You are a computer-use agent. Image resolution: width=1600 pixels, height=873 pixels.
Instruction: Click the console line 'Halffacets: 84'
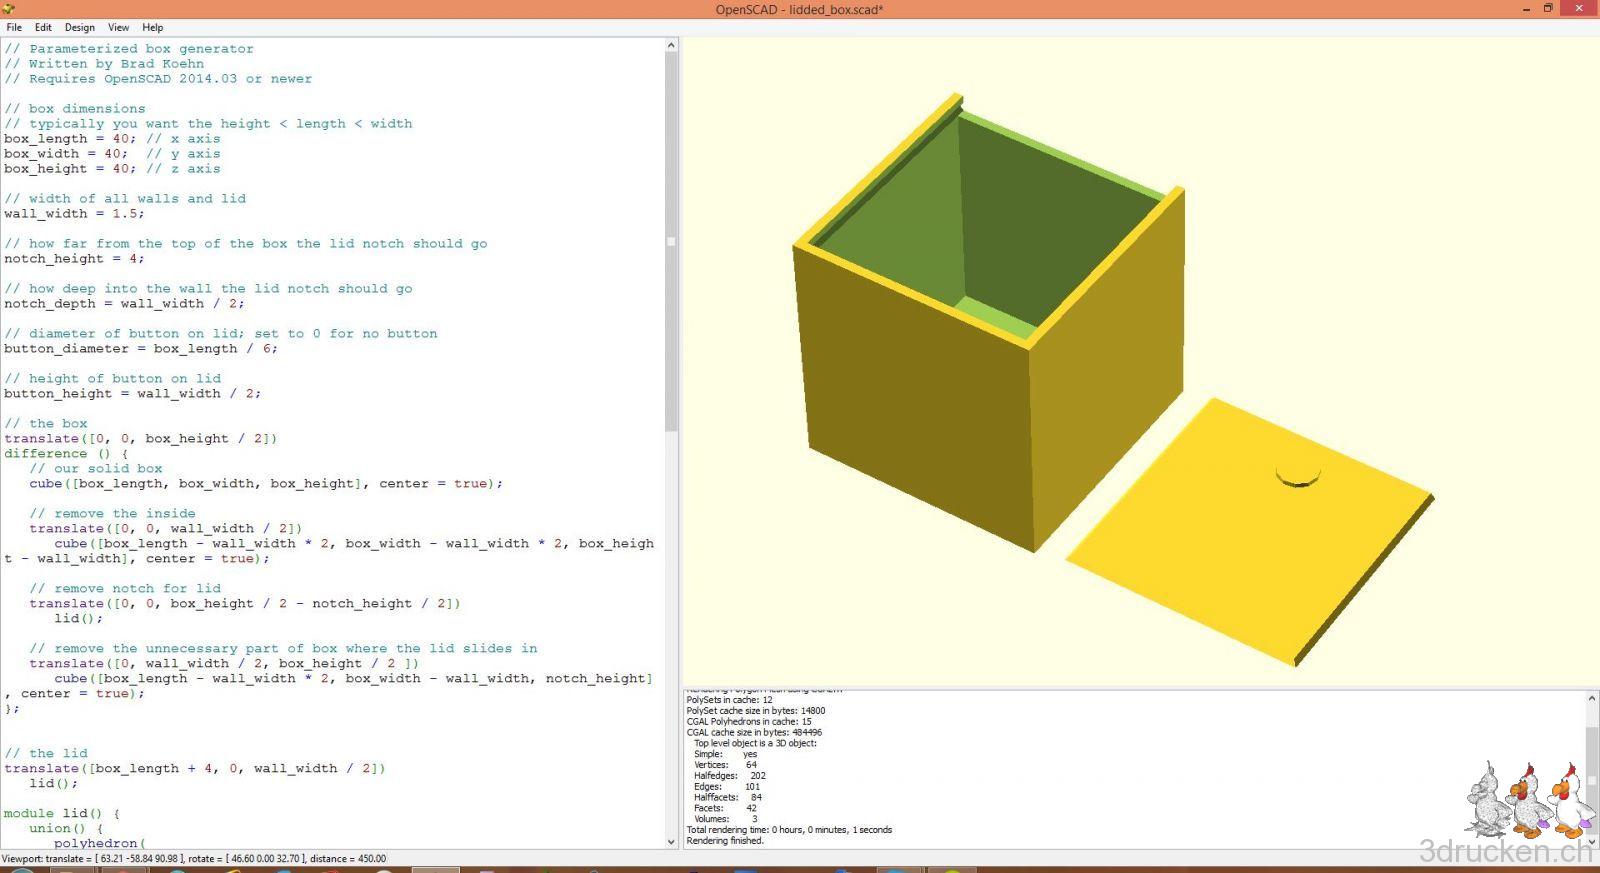coord(728,798)
